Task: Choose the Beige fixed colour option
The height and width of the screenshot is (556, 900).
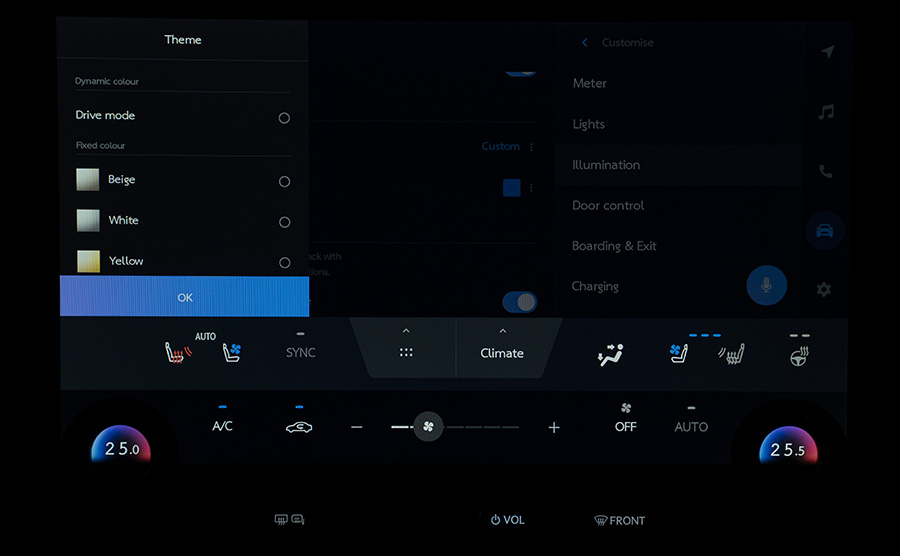Action: 183,180
